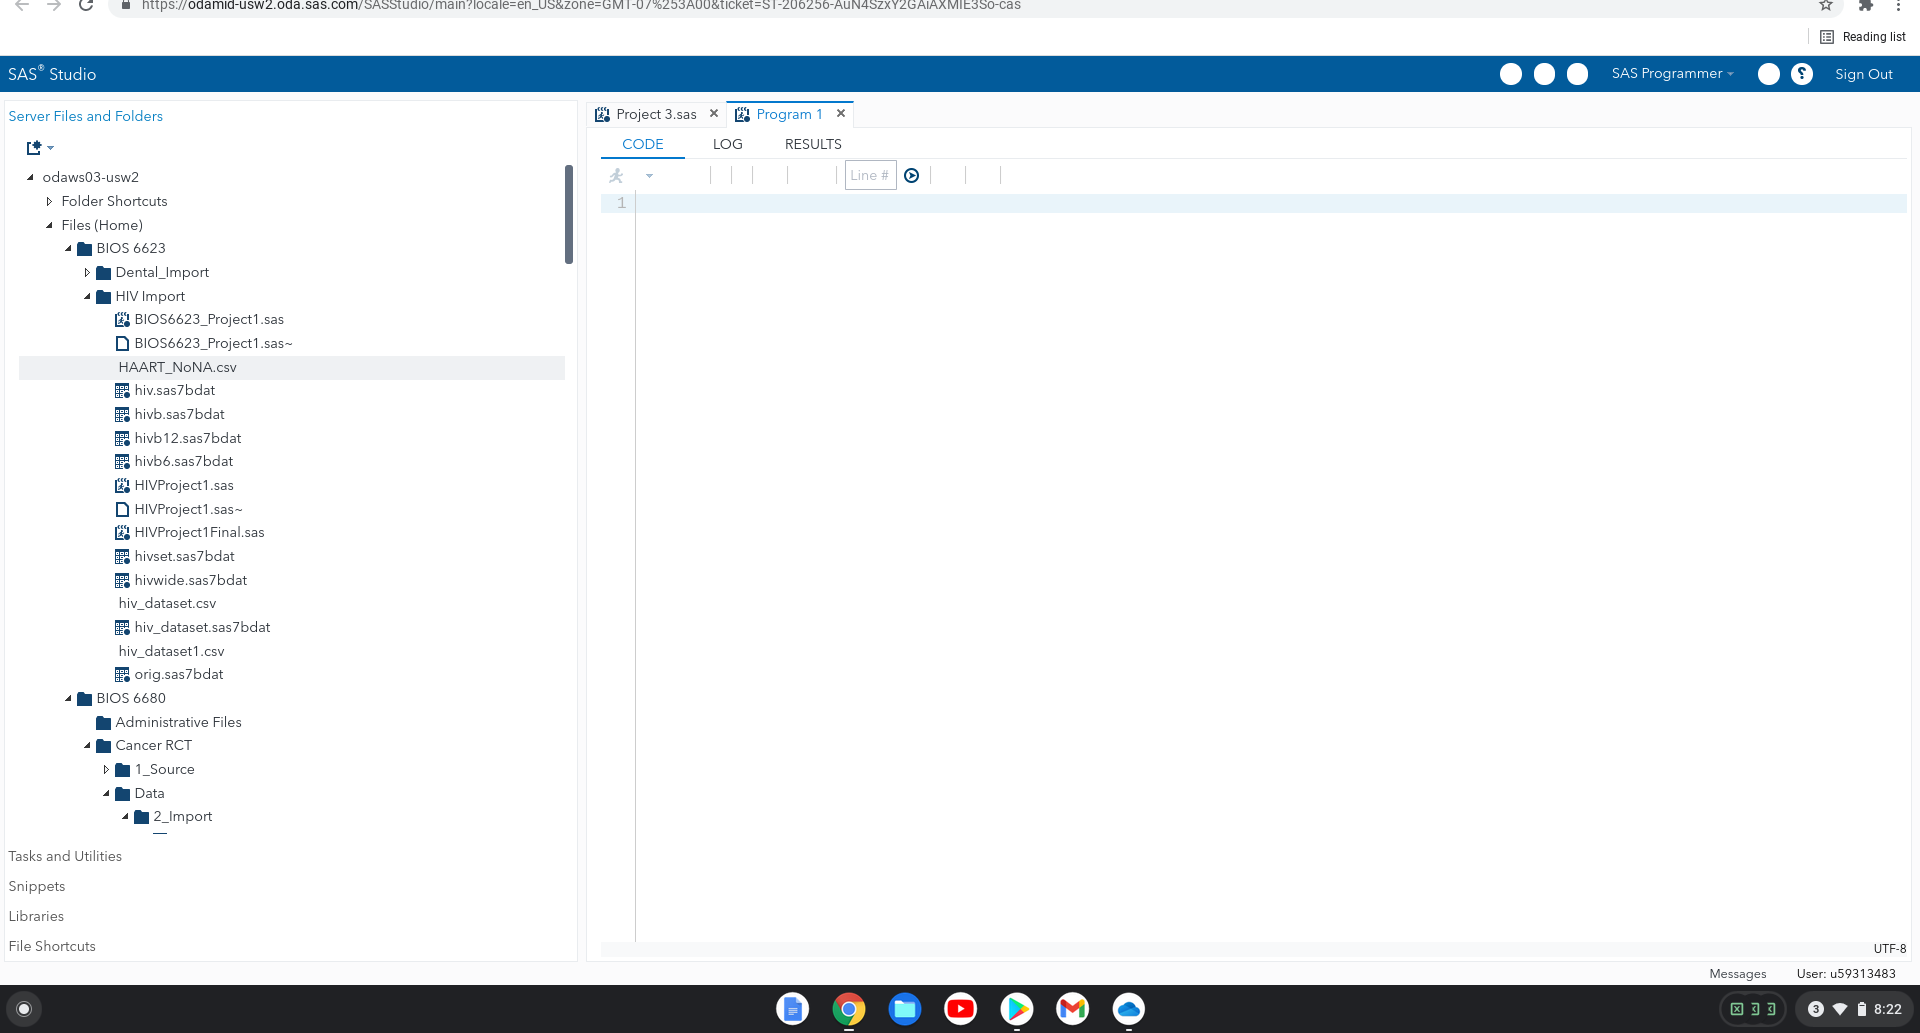Click the Sign Out link
This screenshot has width=1920, height=1033.
point(1864,74)
